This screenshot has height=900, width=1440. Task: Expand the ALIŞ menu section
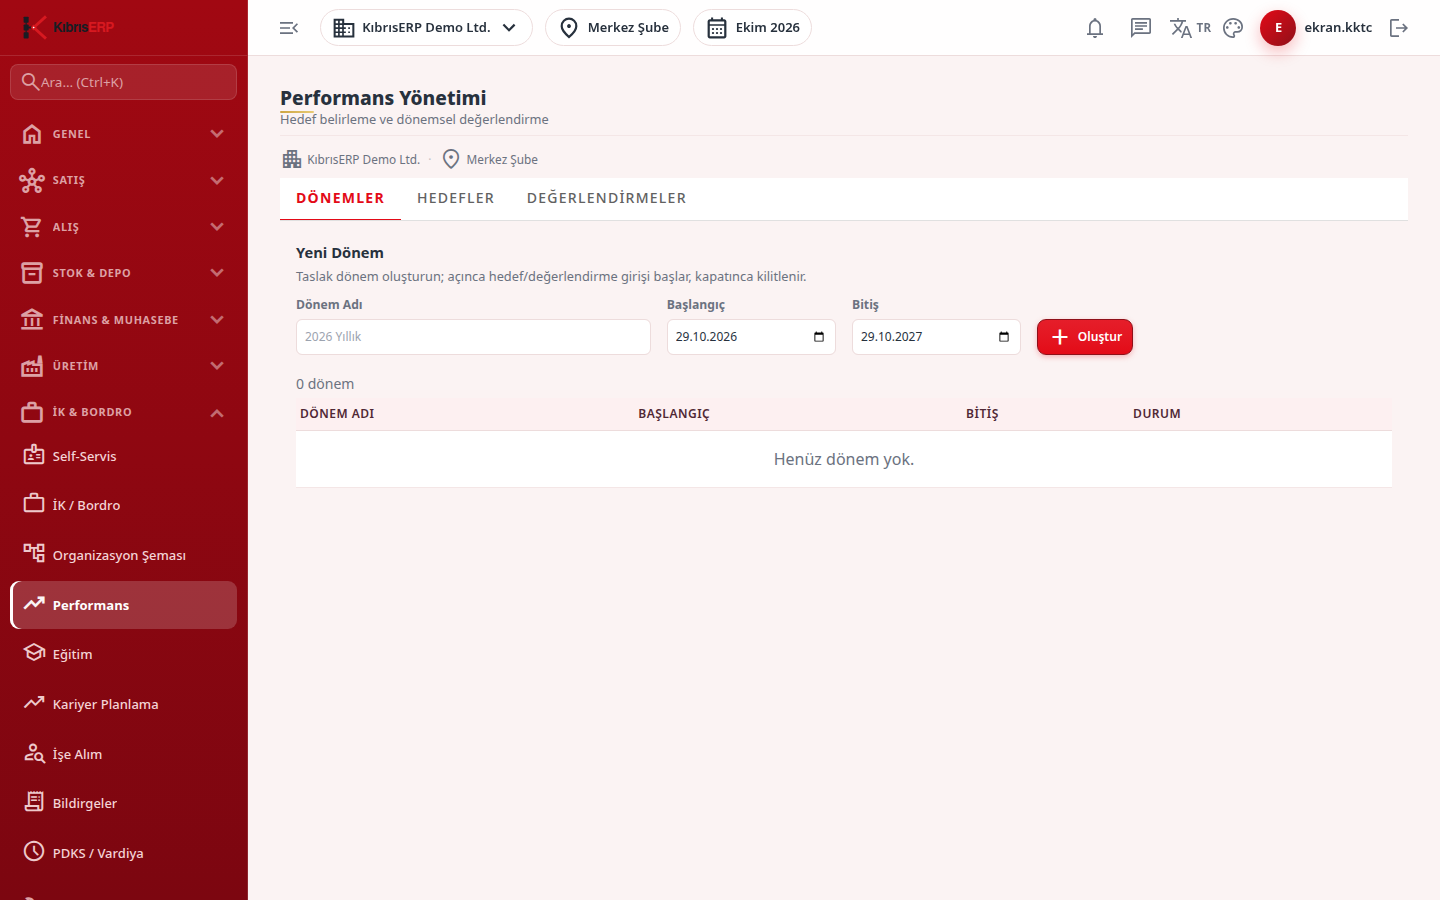(x=124, y=227)
